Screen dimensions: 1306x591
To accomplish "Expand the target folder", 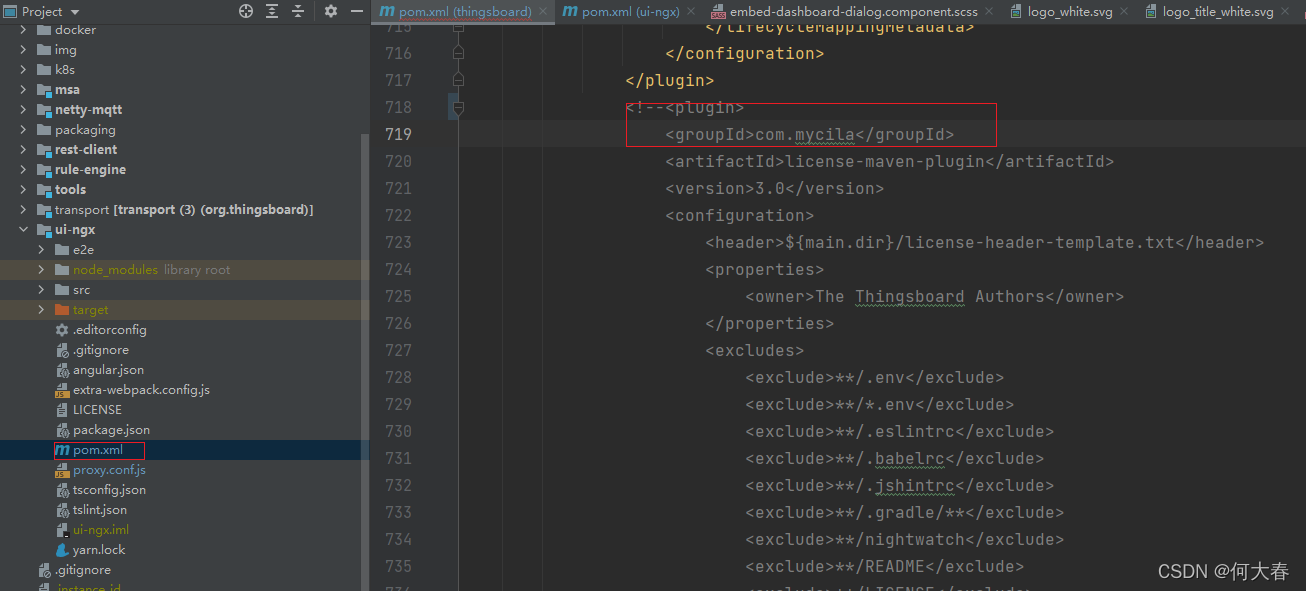I will point(41,310).
